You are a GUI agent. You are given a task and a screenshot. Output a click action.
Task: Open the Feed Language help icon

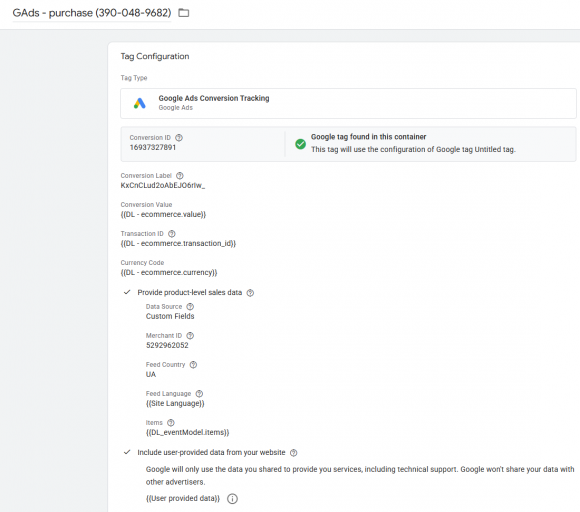pyautogui.click(x=199, y=394)
